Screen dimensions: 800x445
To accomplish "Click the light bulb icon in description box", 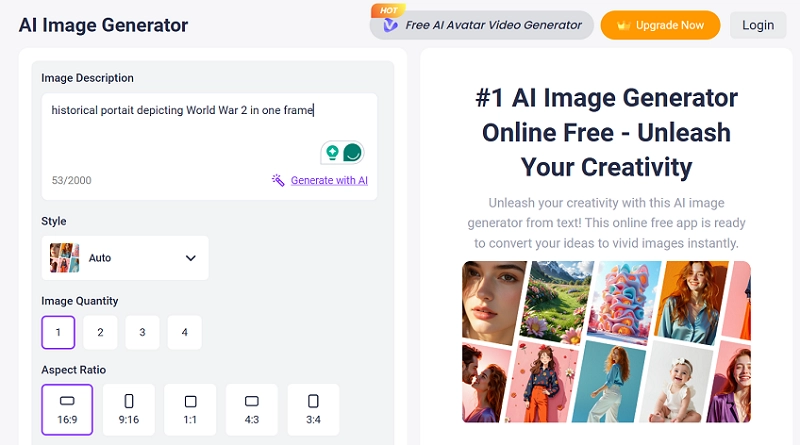I will point(332,152).
